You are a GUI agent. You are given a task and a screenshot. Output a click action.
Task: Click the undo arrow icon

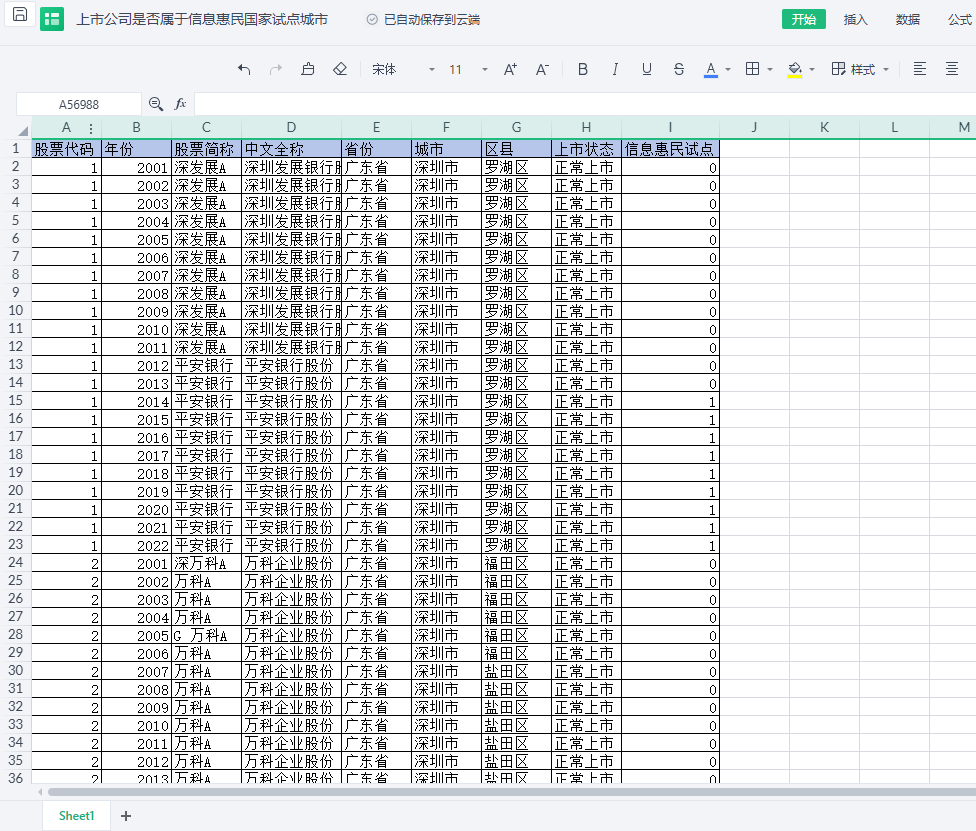tap(244, 69)
